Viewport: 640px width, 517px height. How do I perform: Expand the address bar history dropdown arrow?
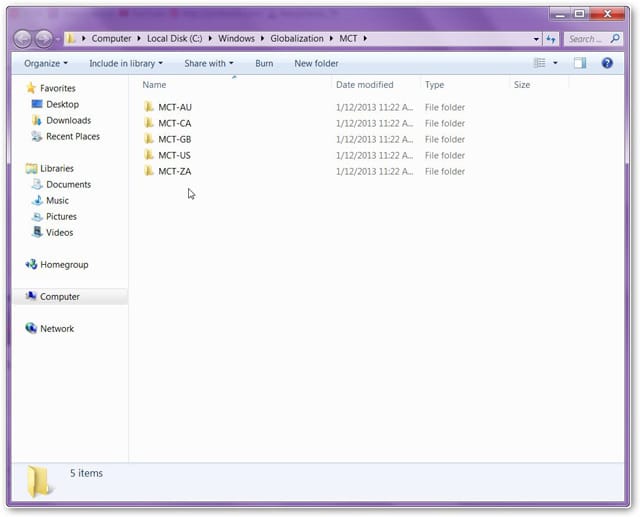[536, 39]
